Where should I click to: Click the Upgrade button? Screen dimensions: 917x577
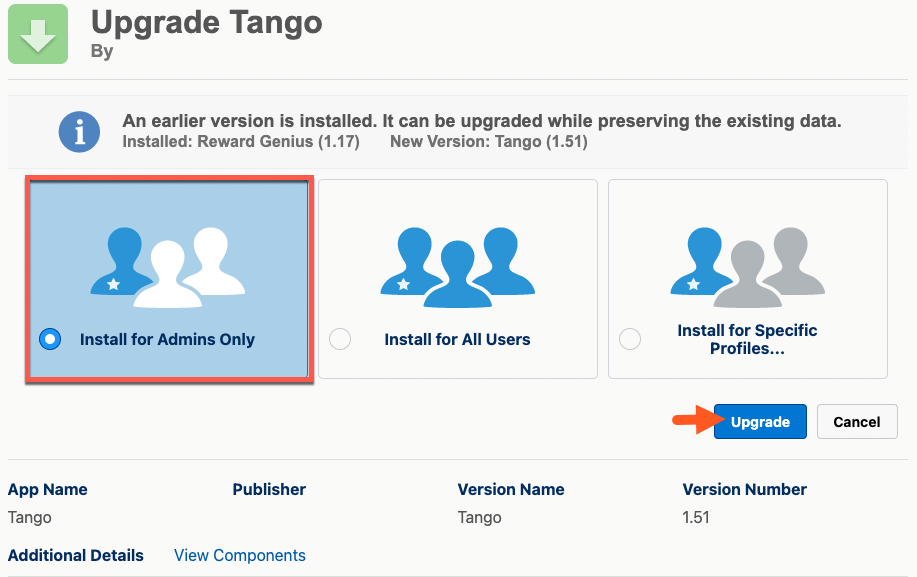pos(760,421)
